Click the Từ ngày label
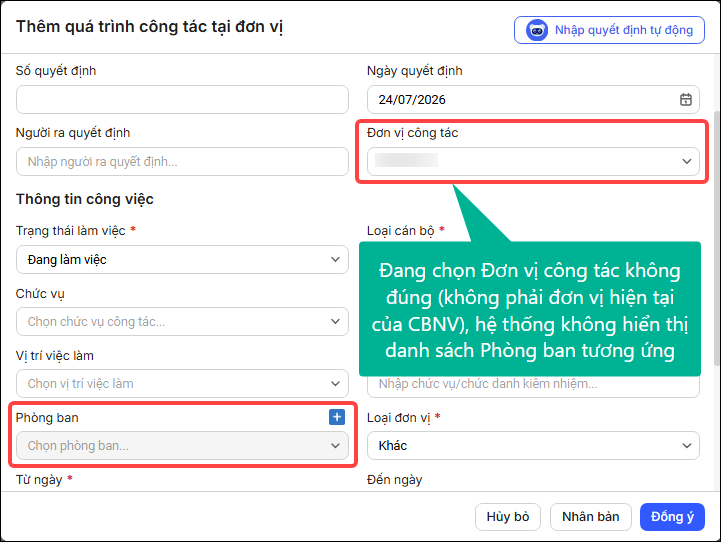The width and height of the screenshot is (721, 542). click(39, 480)
